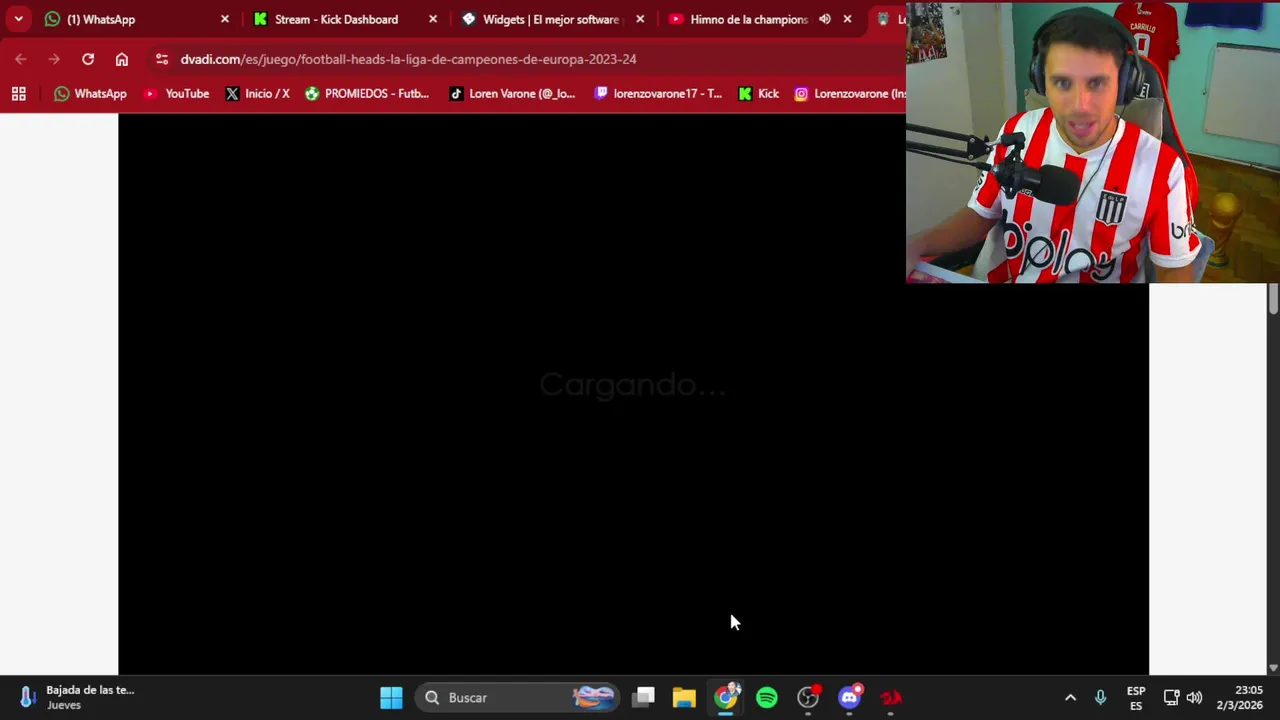Open the Loren Varone TikTok bookmark
Screen dimensions: 1280x720
tap(512, 94)
